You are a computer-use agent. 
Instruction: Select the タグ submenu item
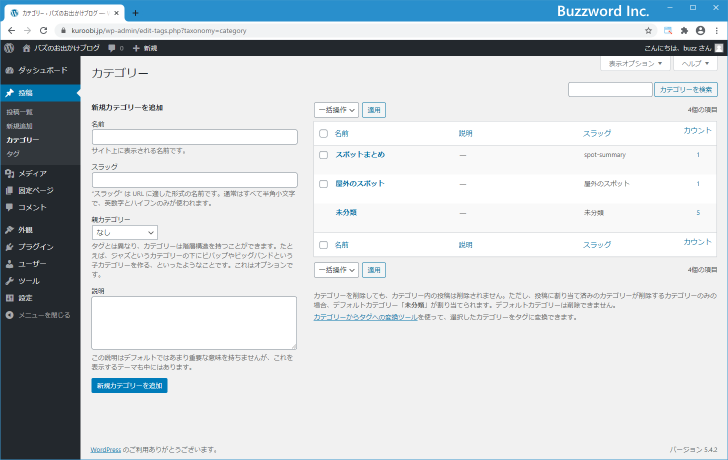(12, 154)
